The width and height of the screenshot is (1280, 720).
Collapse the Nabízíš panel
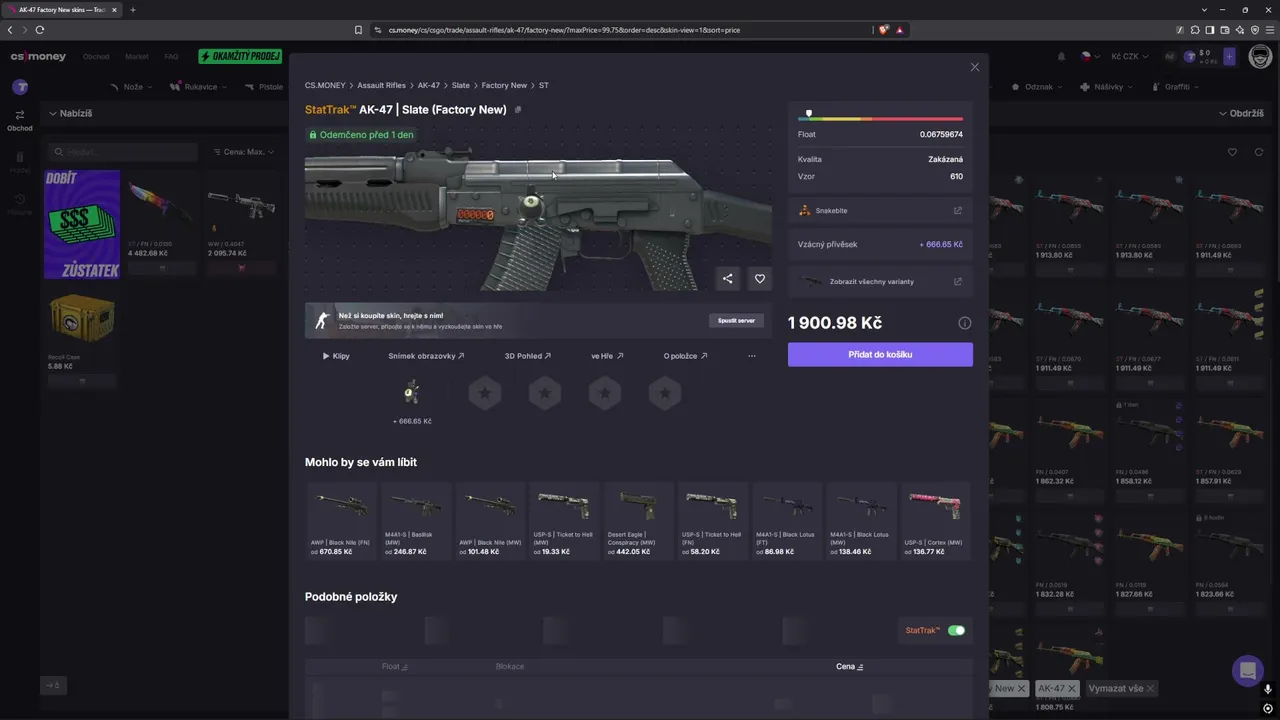click(70, 113)
